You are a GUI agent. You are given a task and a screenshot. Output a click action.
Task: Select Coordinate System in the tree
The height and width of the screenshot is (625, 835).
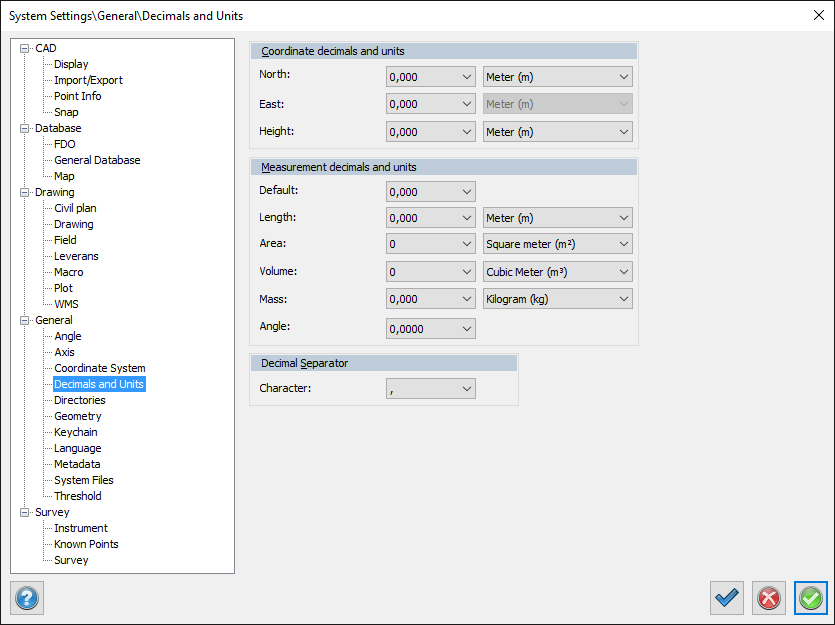pyautogui.click(x=99, y=368)
